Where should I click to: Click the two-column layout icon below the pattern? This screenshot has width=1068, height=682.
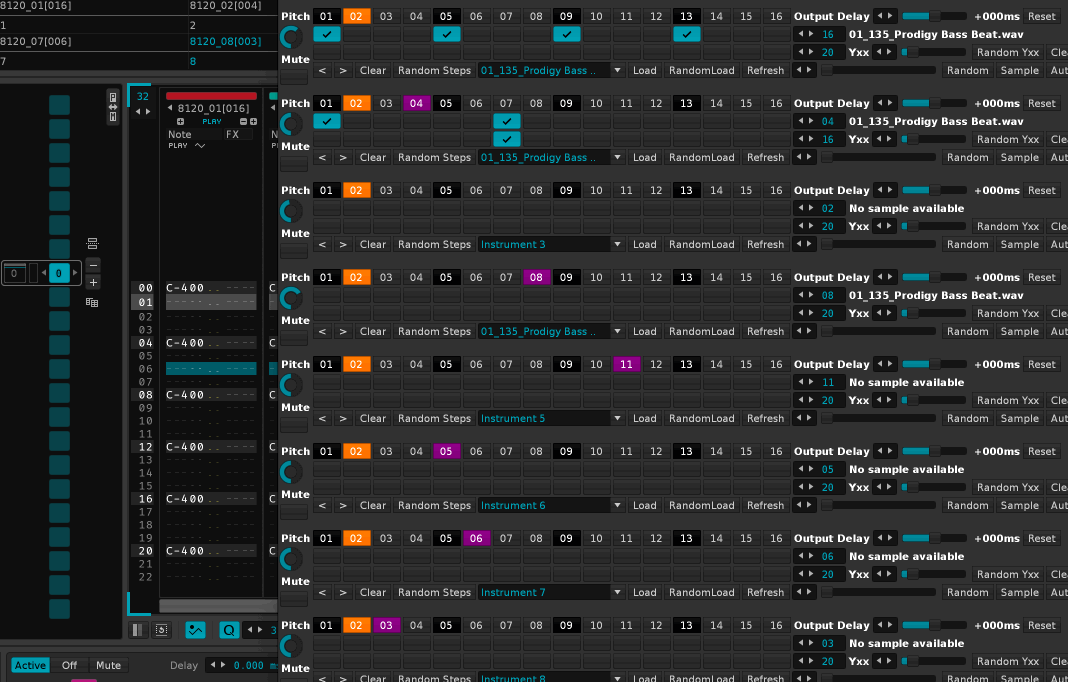tap(138, 630)
